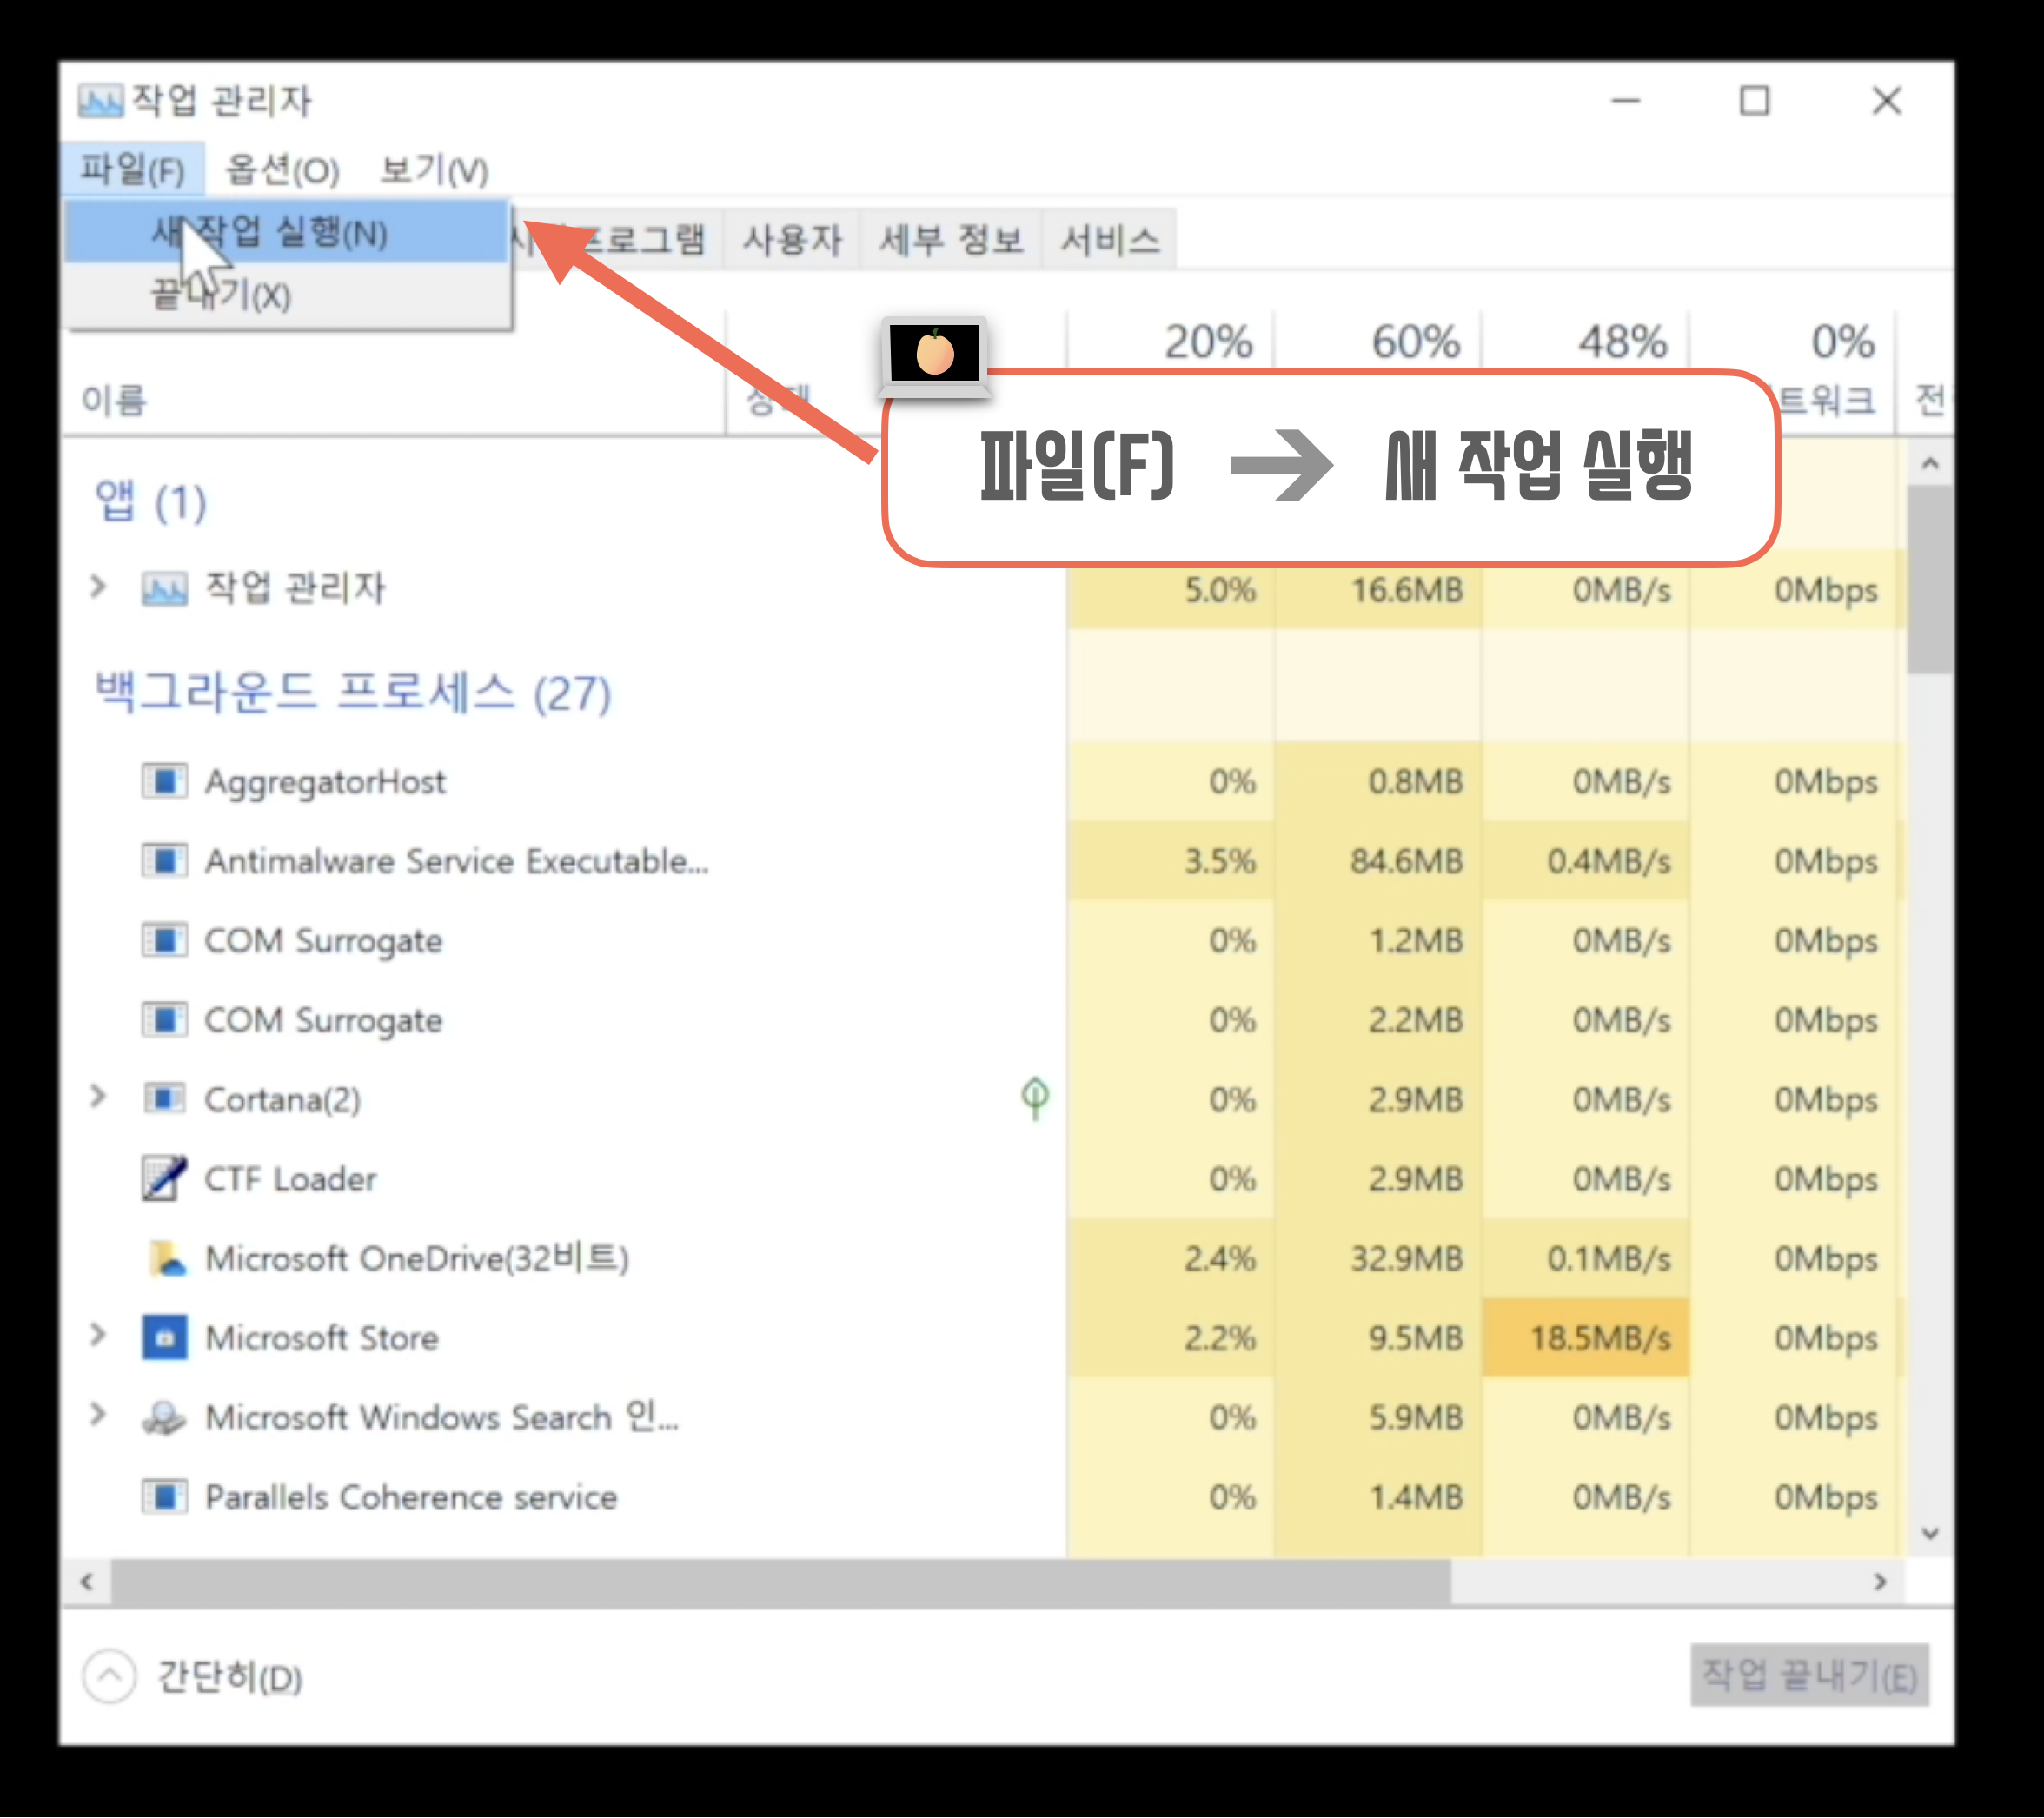Click the 작업 관리자 app row icon

(164, 588)
